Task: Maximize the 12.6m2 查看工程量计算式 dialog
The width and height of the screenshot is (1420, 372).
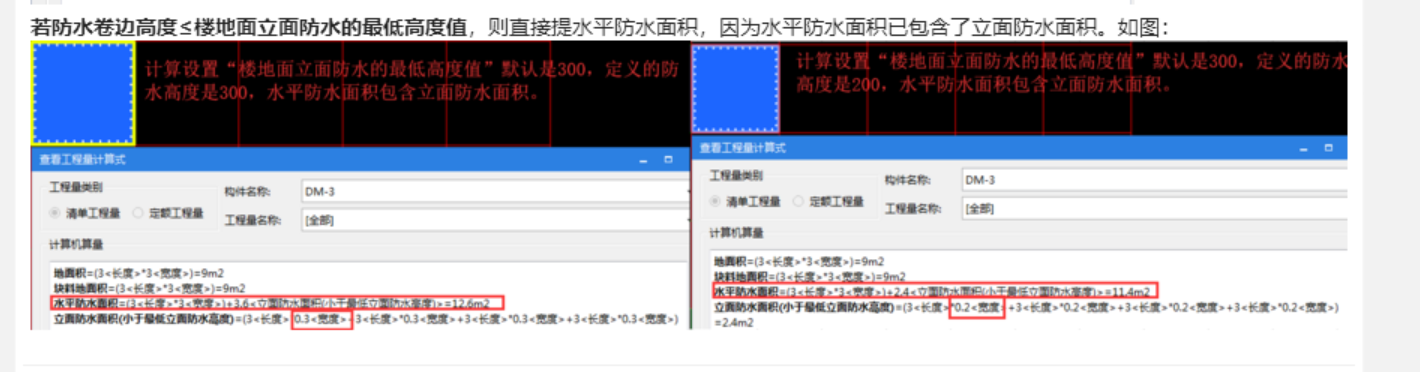Action: click(668, 159)
